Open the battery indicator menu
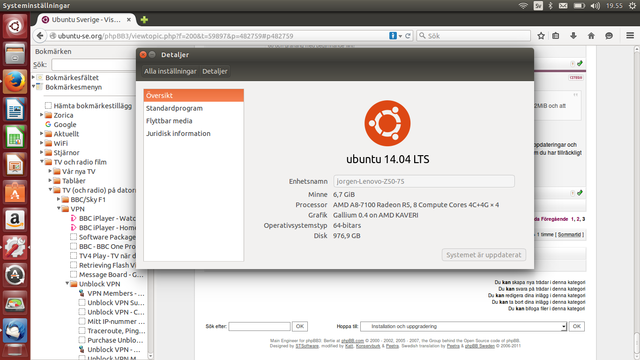640x360 pixels. click(579, 6)
